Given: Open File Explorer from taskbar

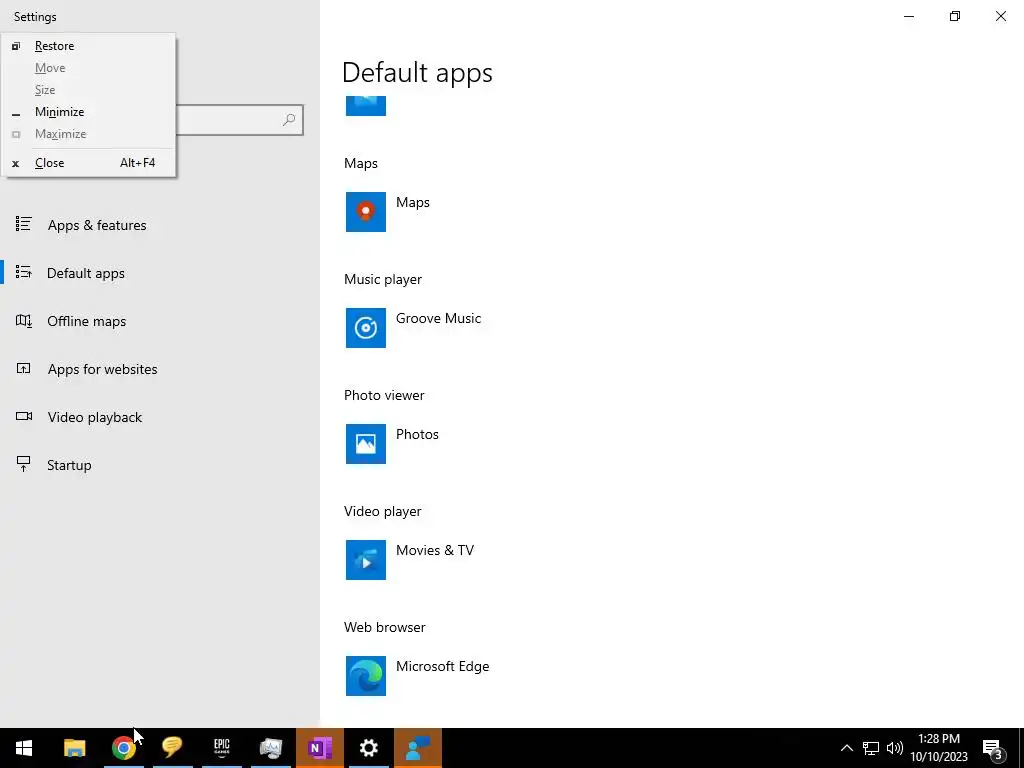Looking at the screenshot, I should click(74, 748).
